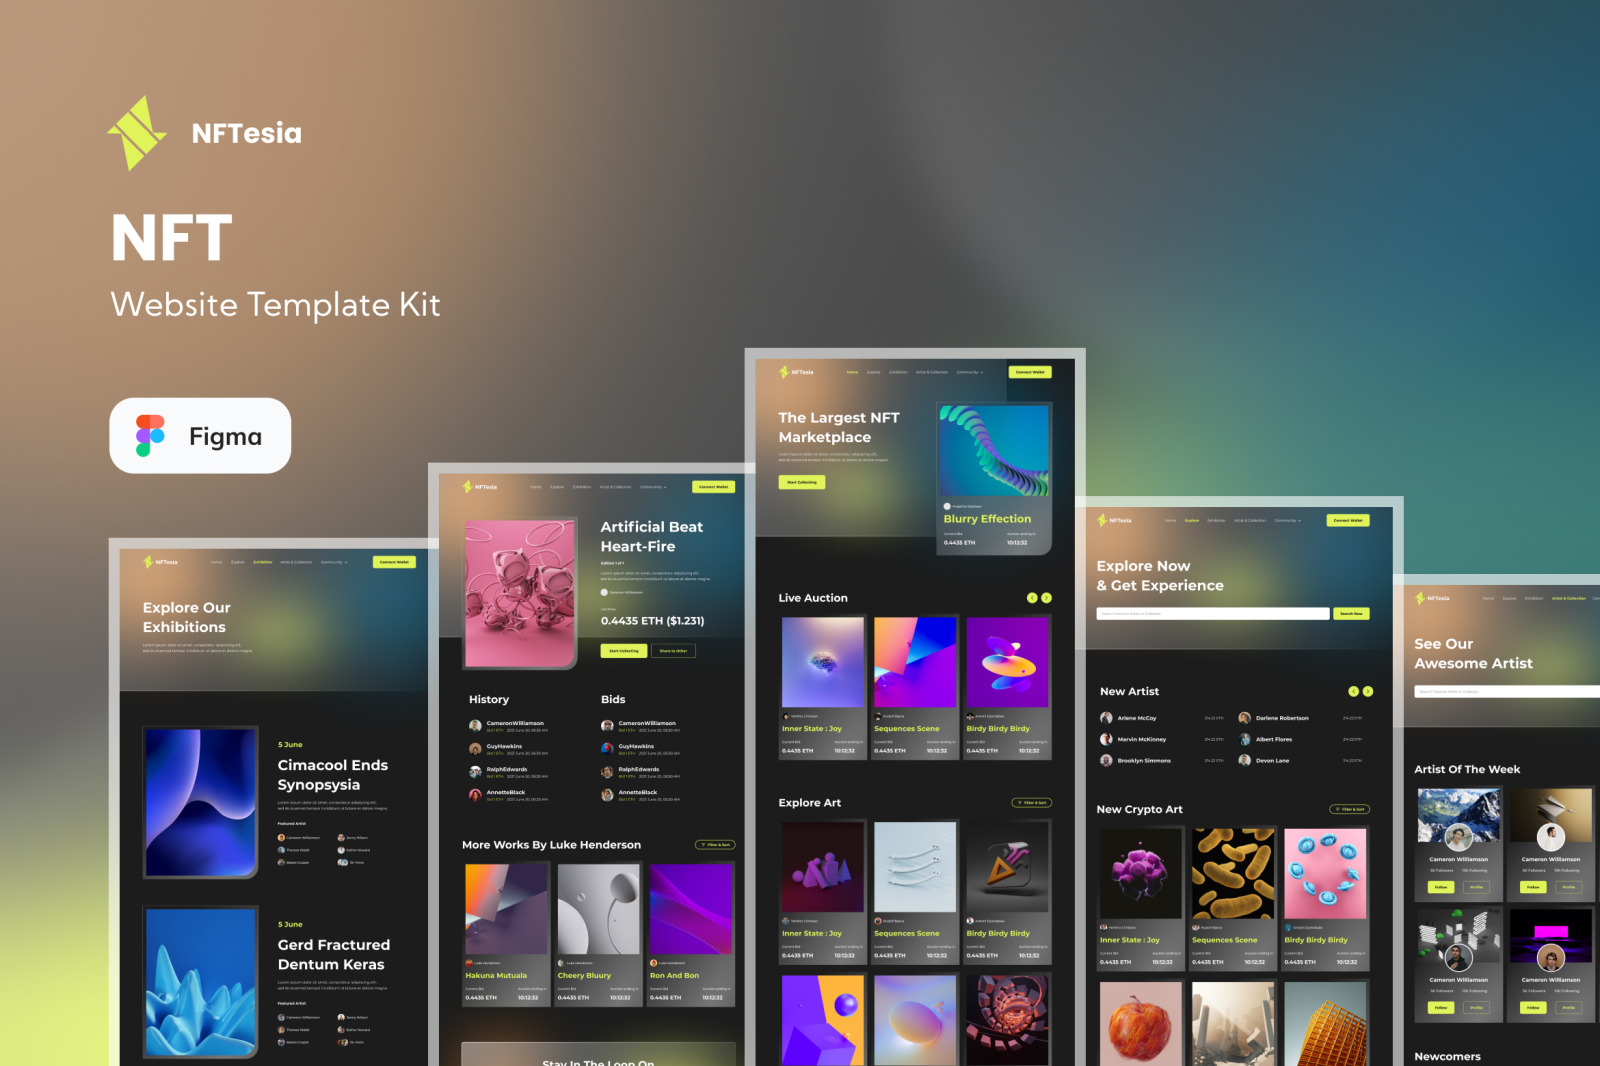Open Filter & Sort beside New Crypto Art
The width and height of the screenshot is (1600, 1066).
pos(1349,809)
